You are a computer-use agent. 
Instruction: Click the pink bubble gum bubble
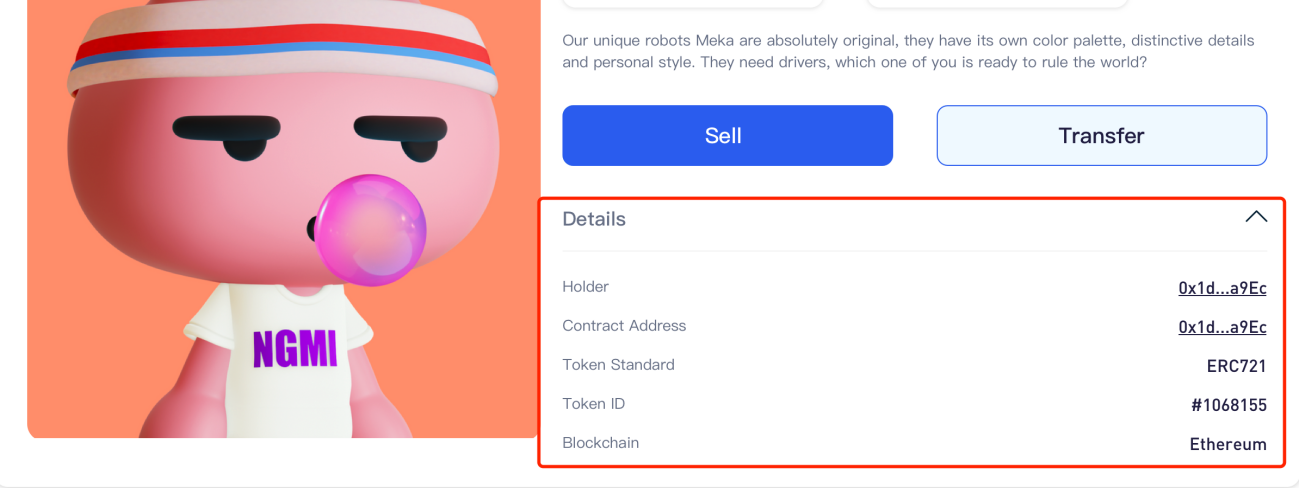click(371, 229)
